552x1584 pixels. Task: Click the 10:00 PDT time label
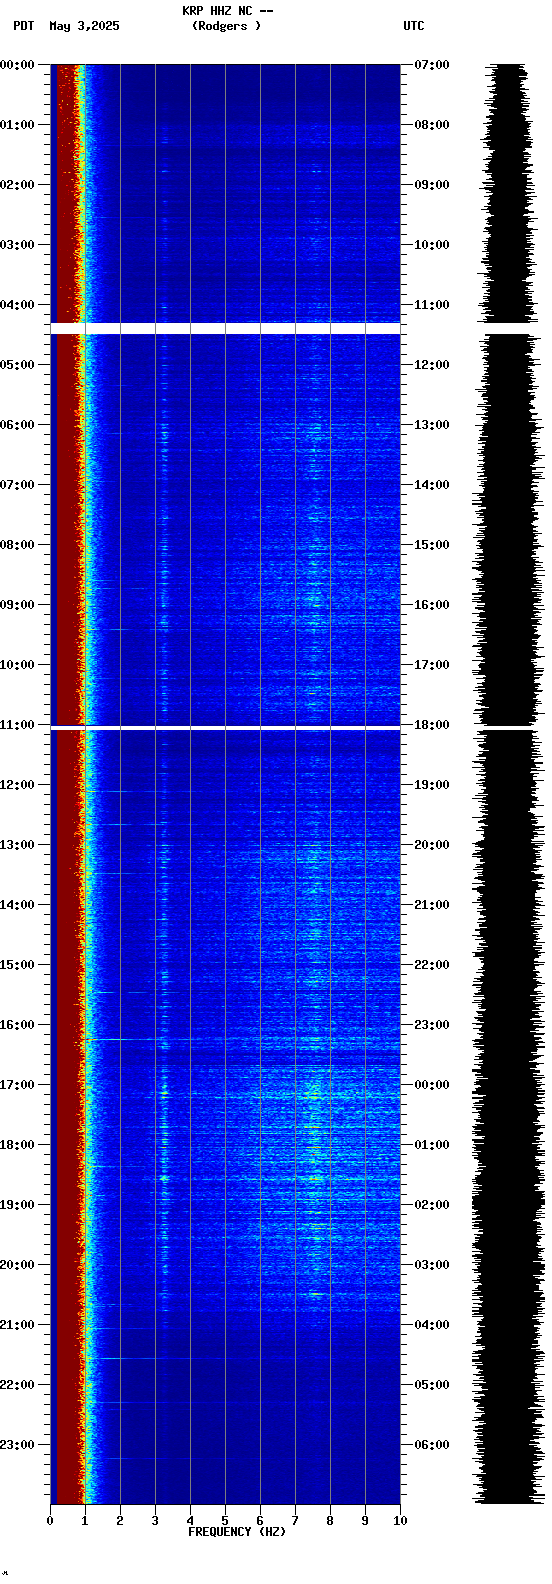point(18,665)
